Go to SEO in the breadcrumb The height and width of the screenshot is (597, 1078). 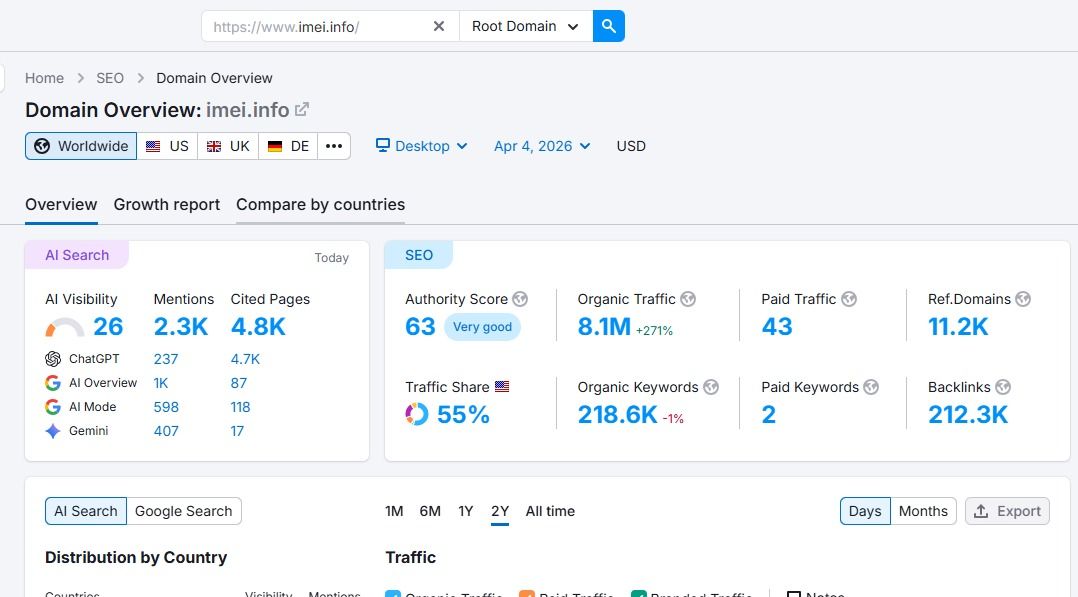(x=110, y=78)
